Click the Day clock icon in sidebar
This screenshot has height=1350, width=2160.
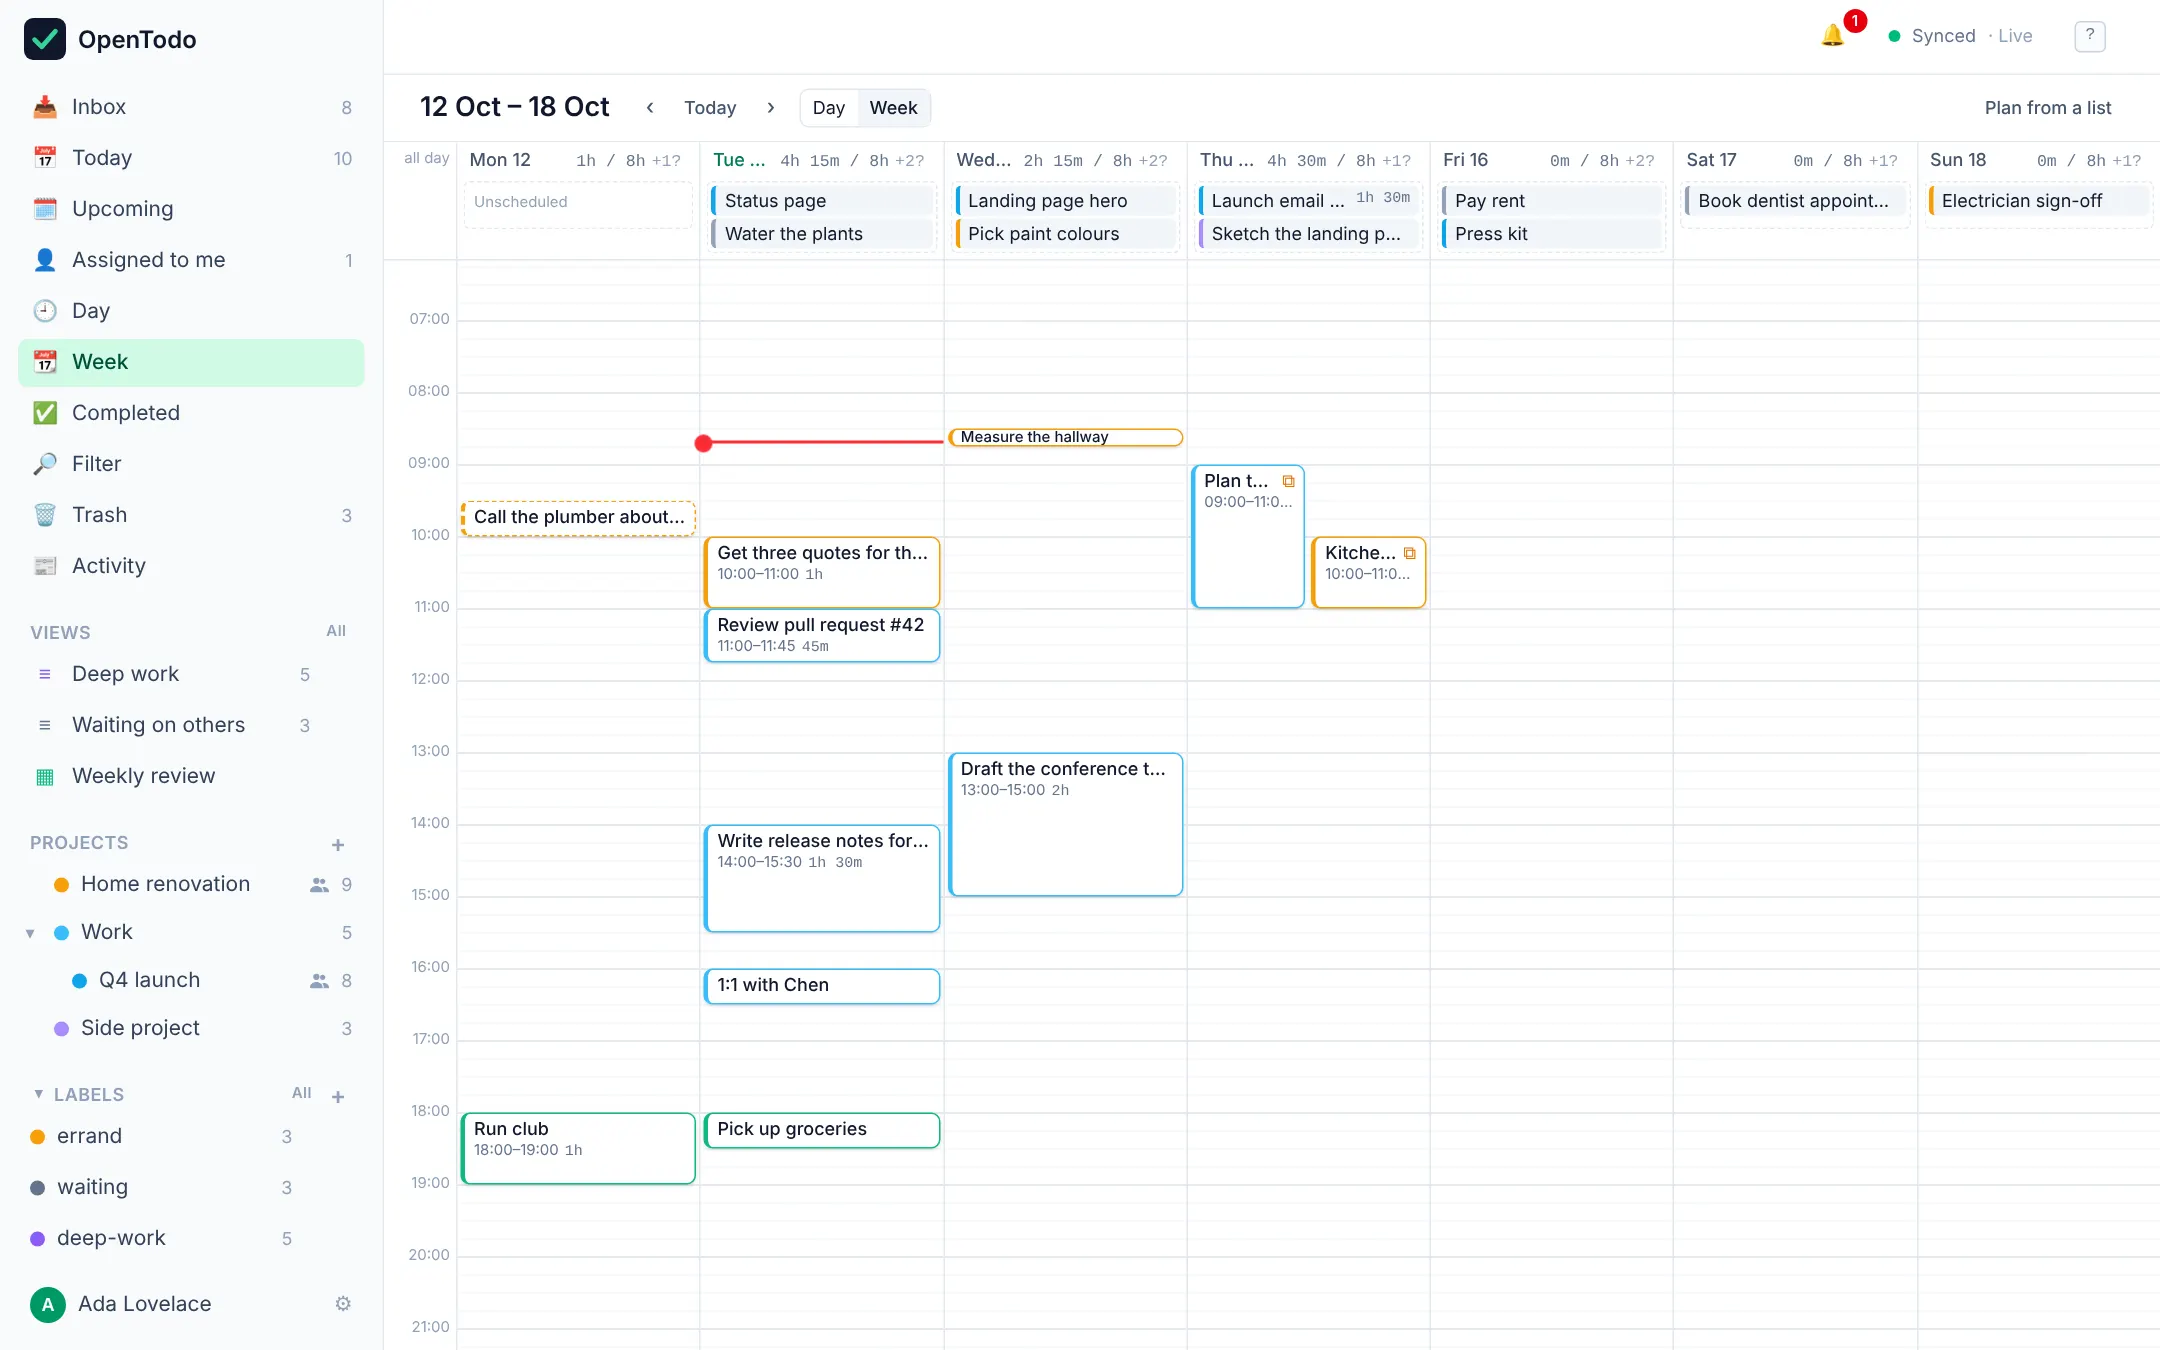[x=45, y=311]
